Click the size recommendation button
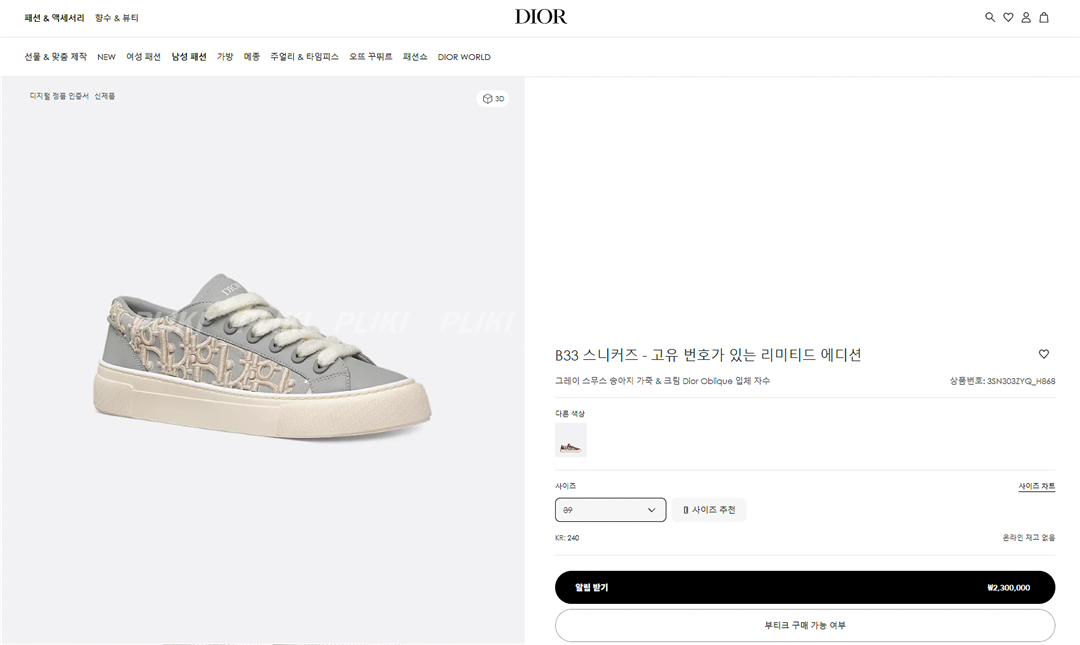Screen dimensions: 1080x645 [x=709, y=510]
